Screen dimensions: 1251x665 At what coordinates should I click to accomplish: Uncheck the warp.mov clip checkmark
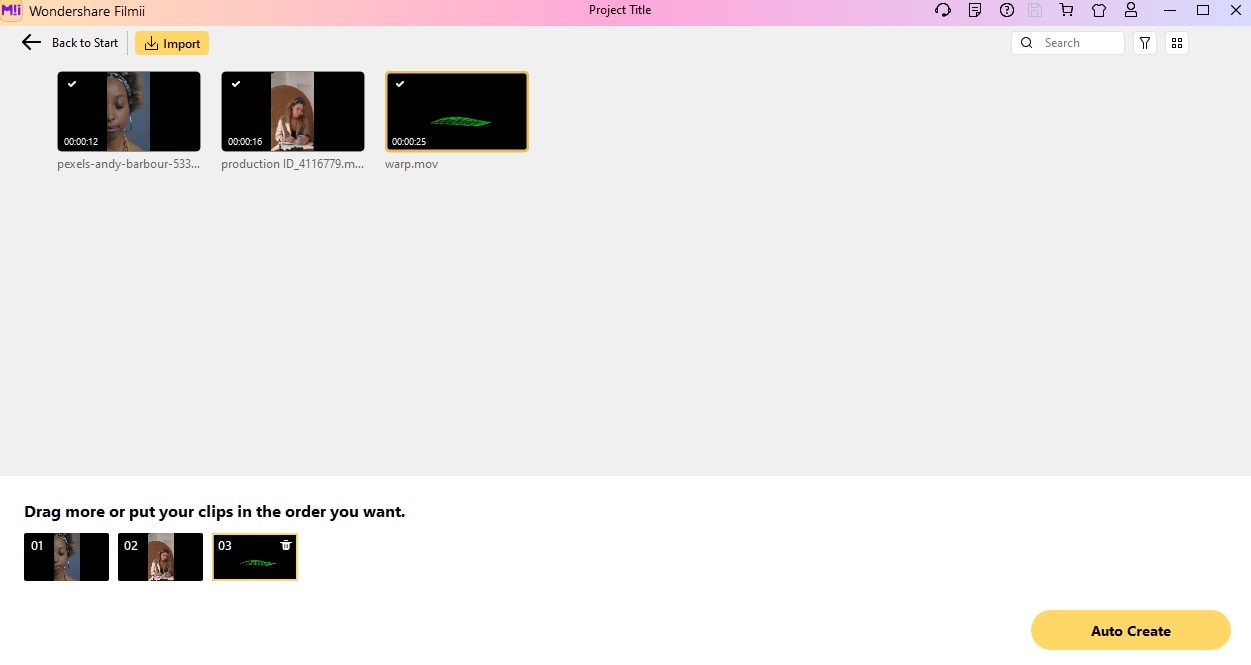tap(400, 84)
